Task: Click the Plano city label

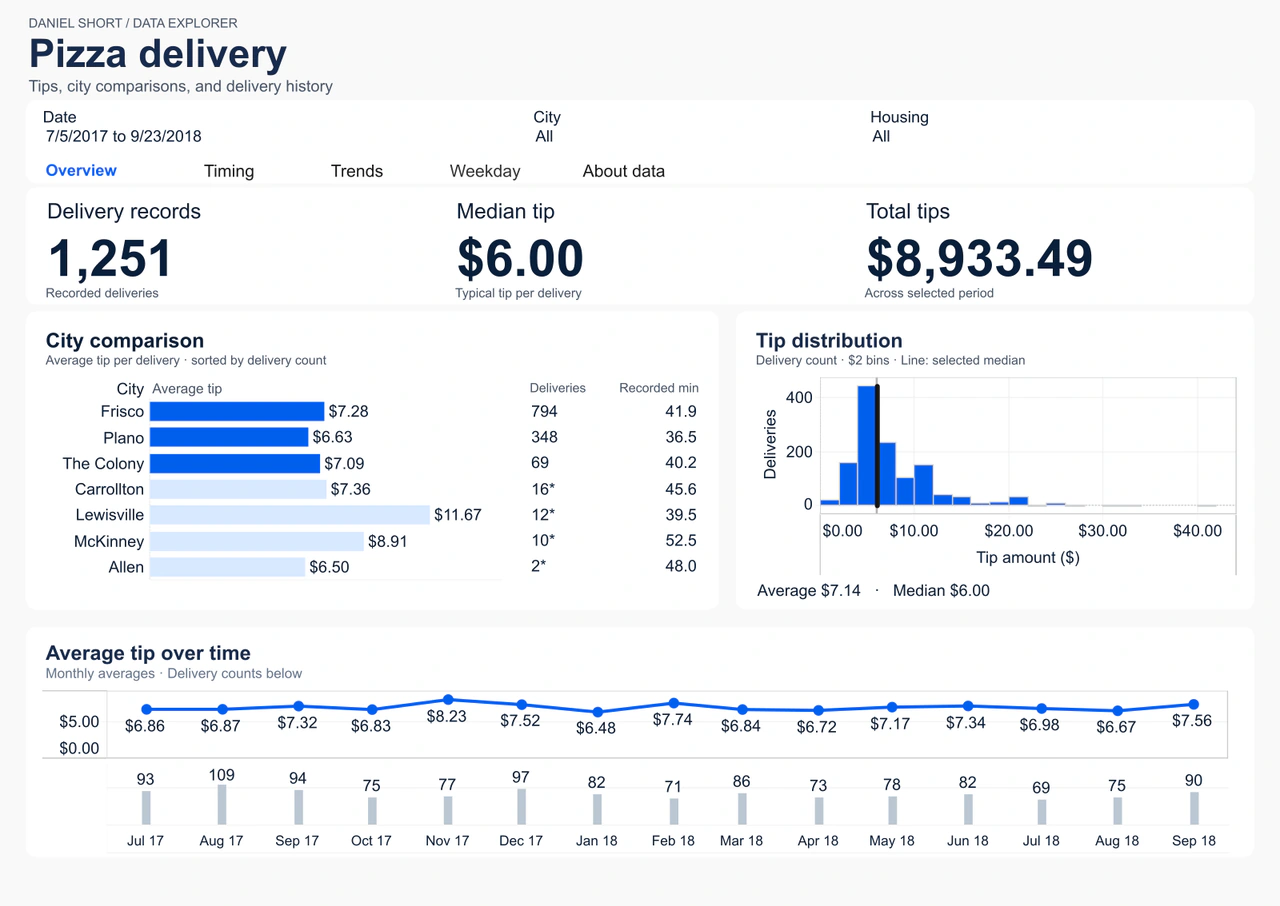Action: click(124, 437)
